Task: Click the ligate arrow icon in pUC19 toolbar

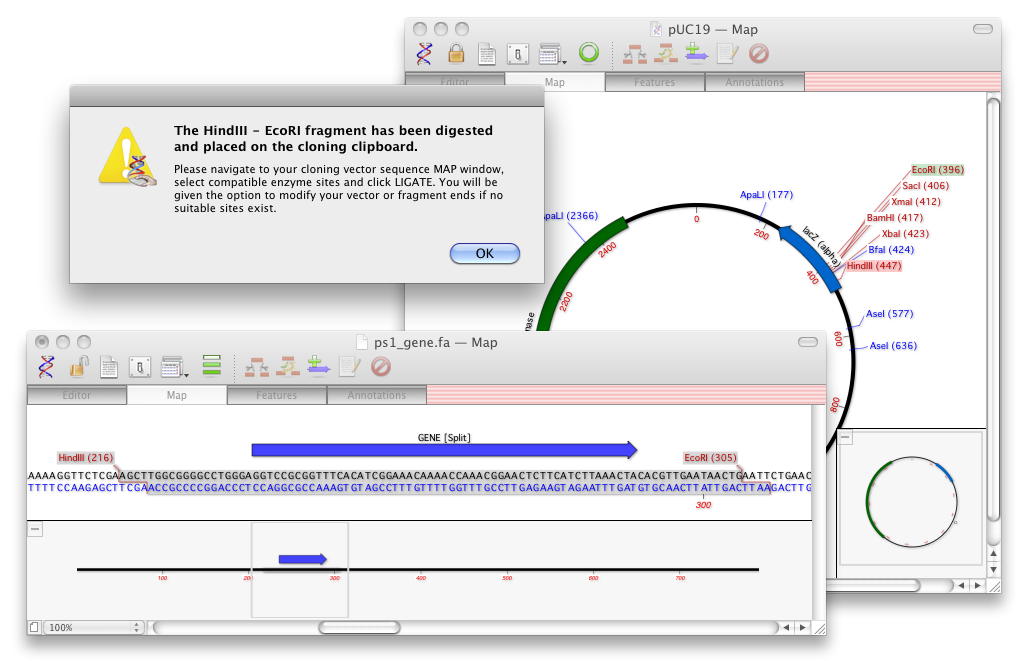Action: (x=696, y=53)
